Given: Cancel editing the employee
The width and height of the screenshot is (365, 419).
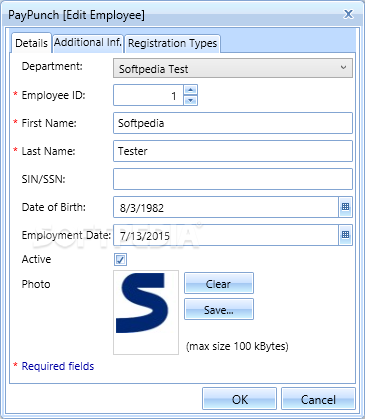Looking at the screenshot, I should 318,399.
